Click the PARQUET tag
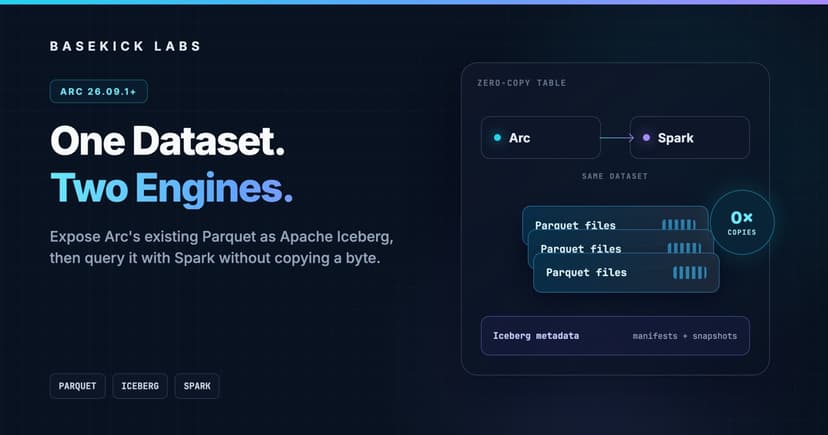This screenshot has height=435, width=828. tap(78, 386)
